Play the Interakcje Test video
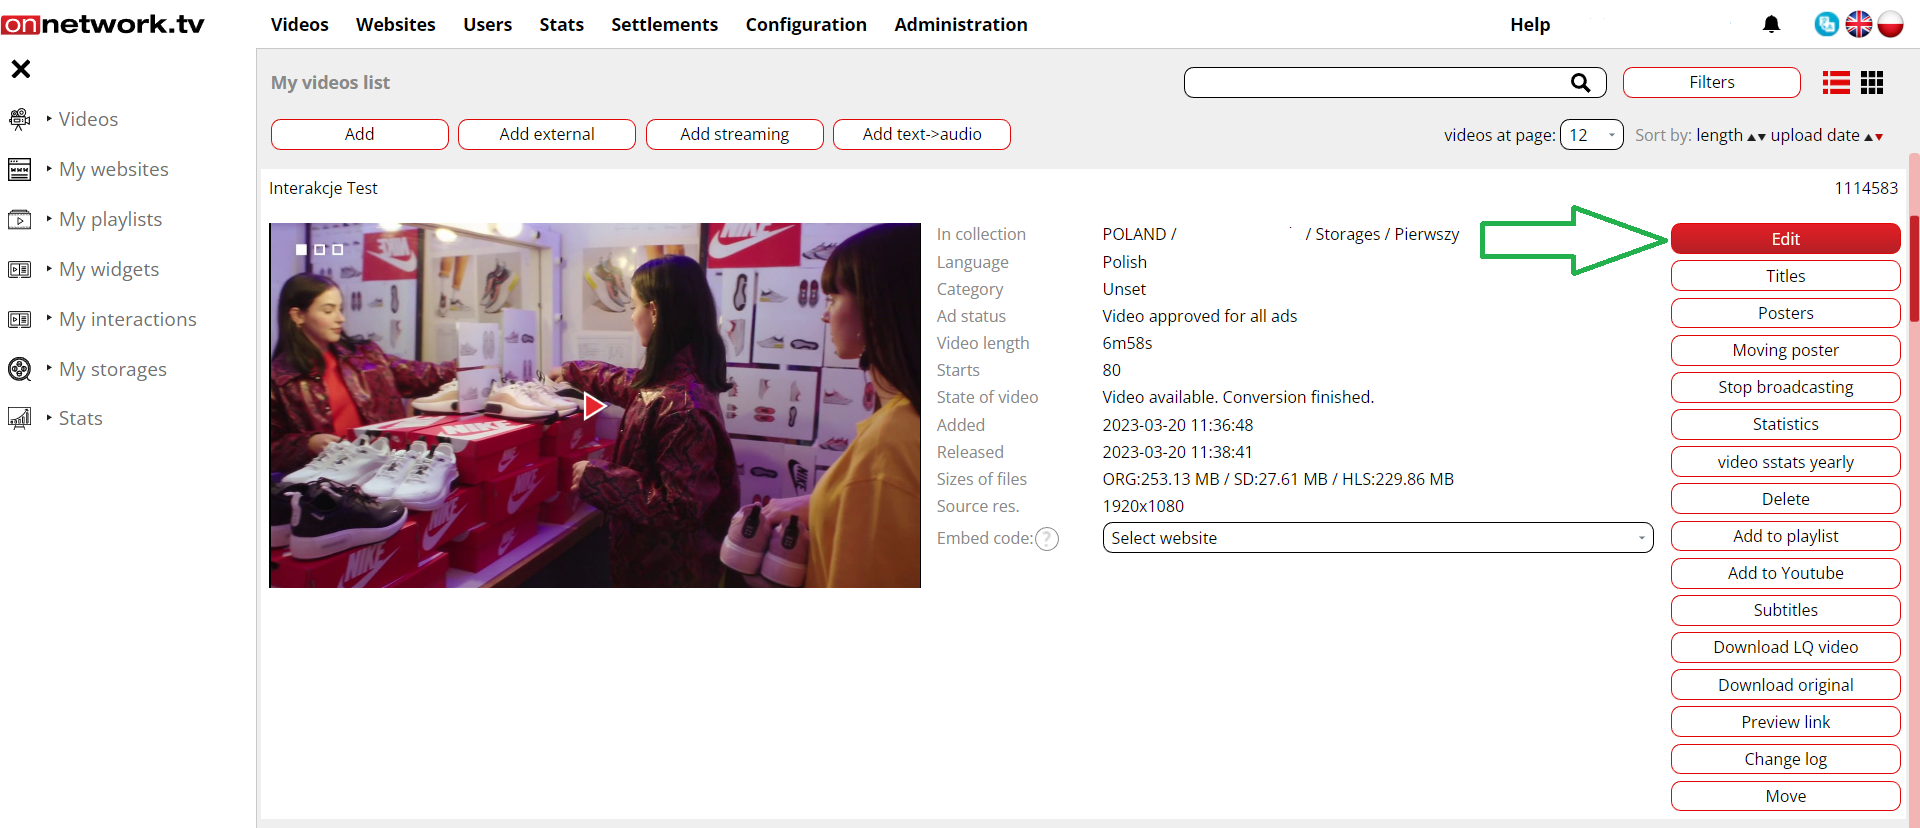The image size is (1920, 828). pos(594,405)
